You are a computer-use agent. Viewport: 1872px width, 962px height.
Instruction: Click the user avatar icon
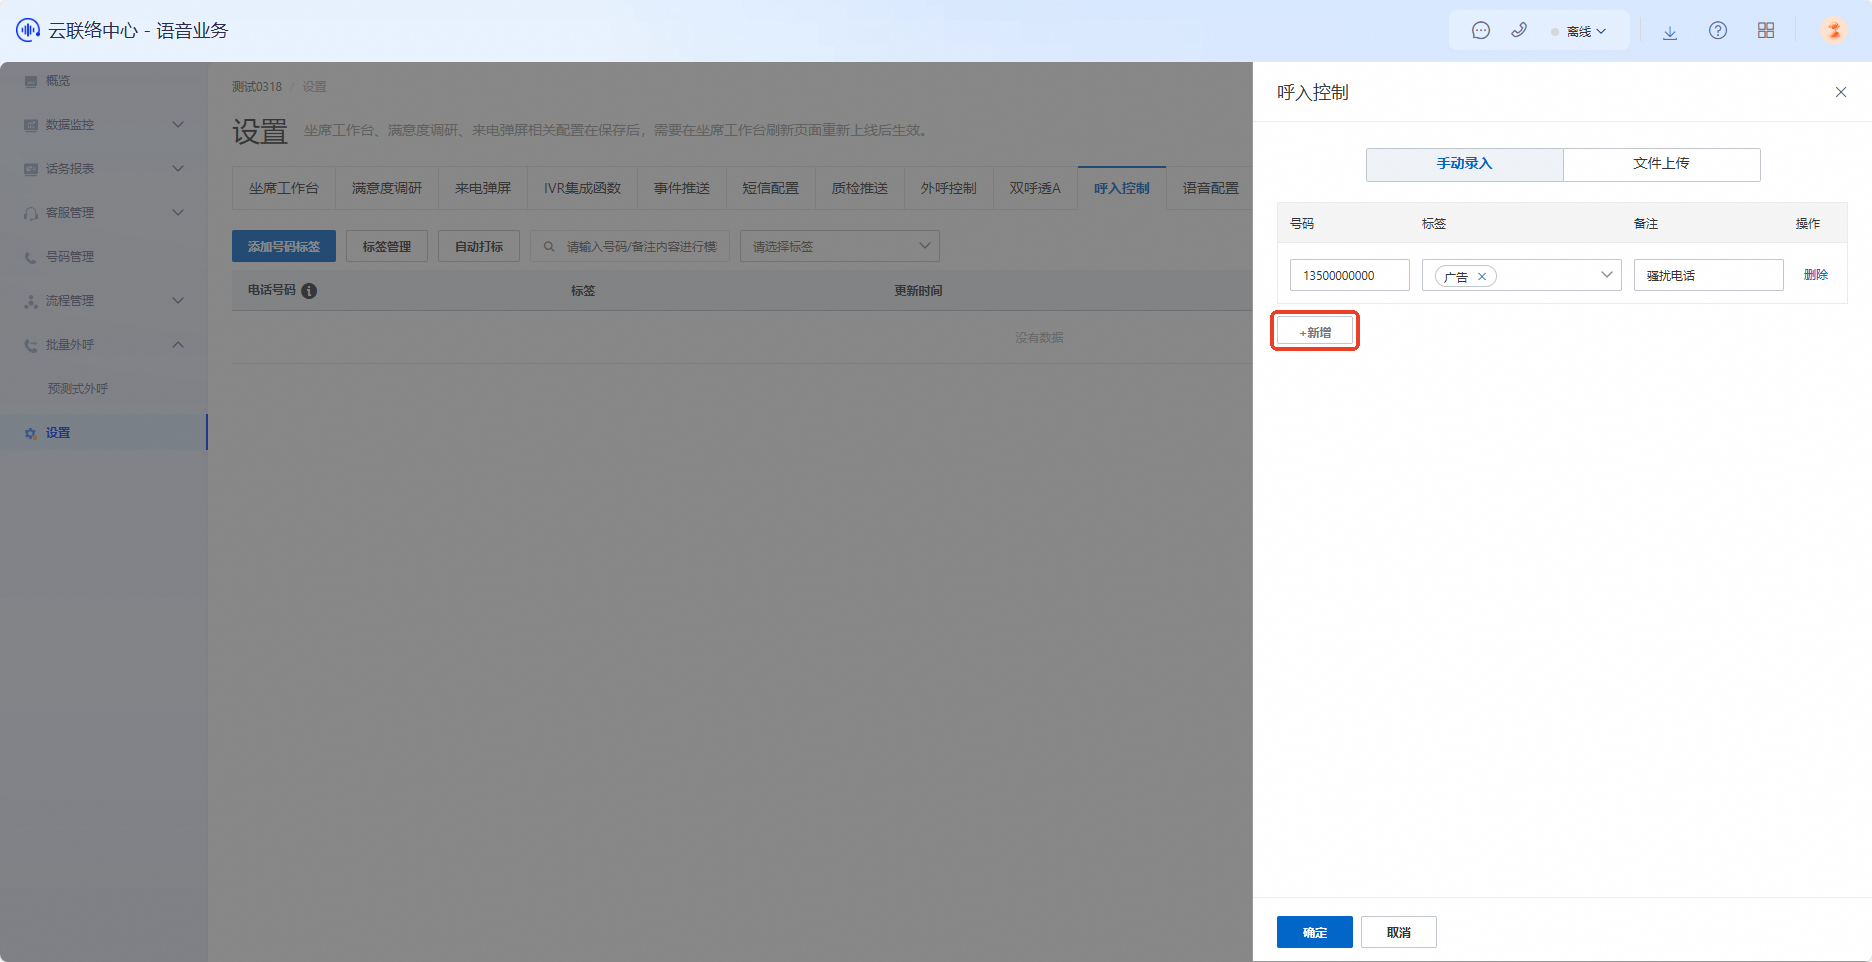pyautogui.click(x=1834, y=30)
